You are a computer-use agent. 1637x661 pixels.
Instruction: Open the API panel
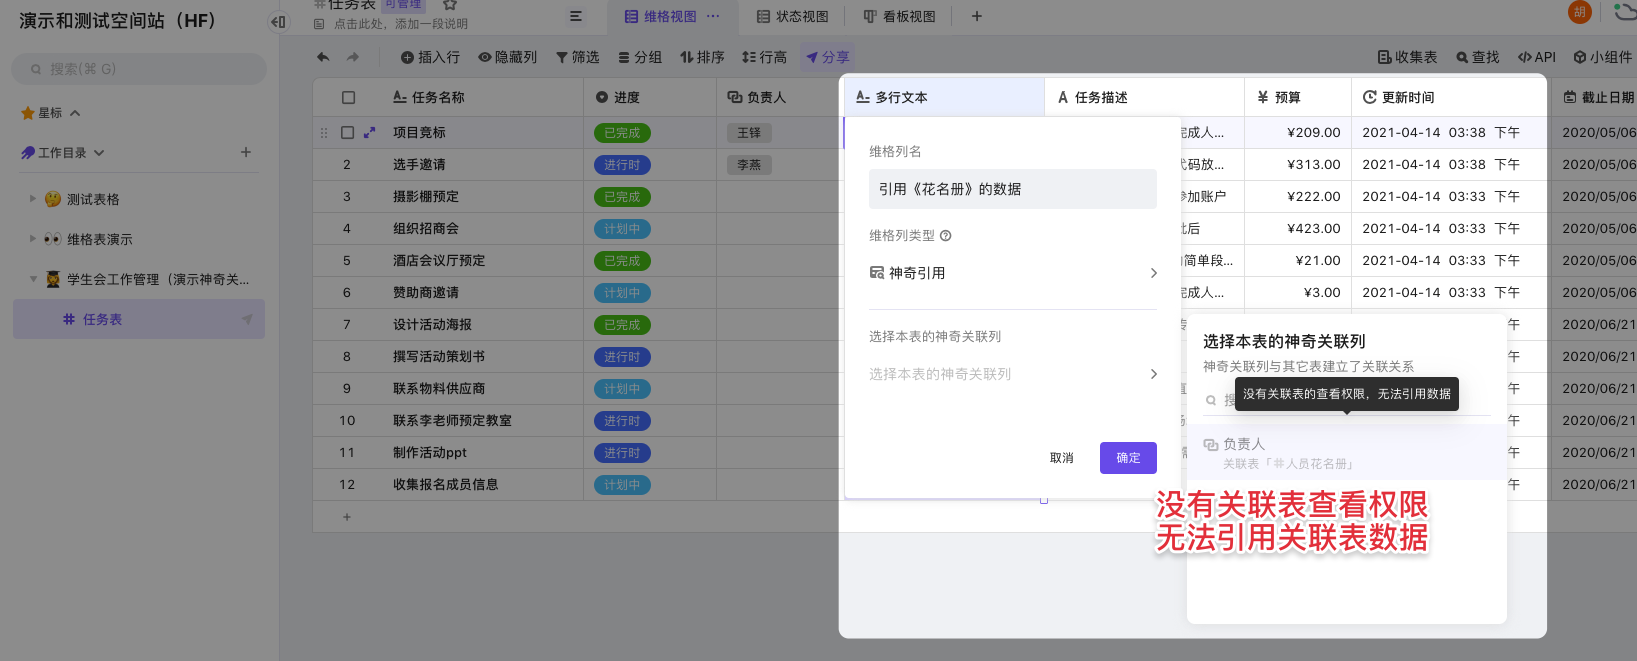point(1537,58)
